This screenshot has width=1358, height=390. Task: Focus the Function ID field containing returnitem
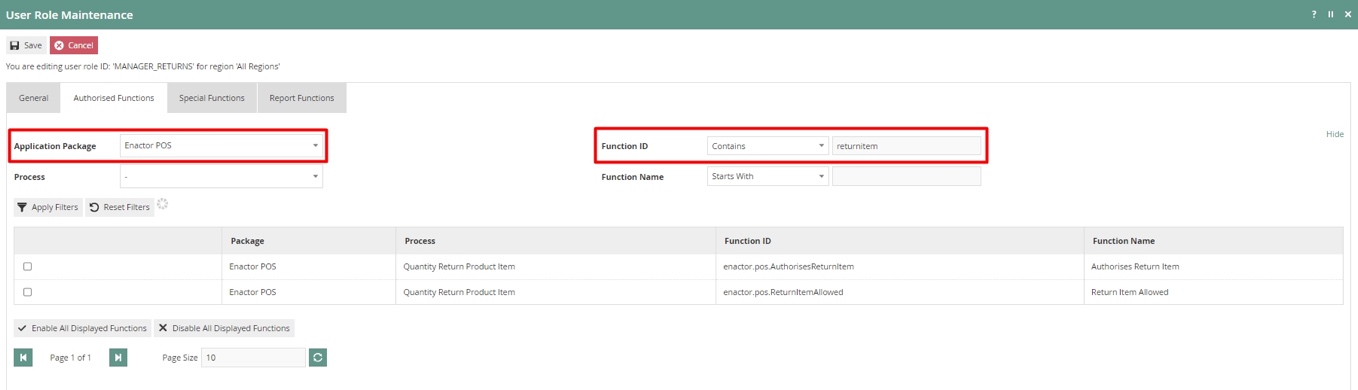(x=906, y=146)
